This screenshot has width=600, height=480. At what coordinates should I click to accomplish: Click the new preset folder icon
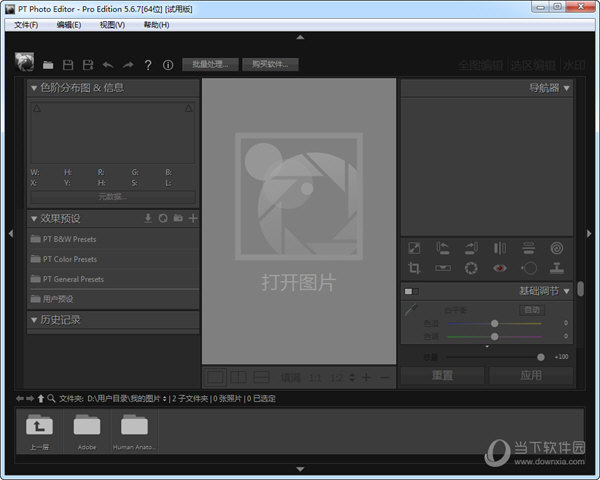[178, 218]
